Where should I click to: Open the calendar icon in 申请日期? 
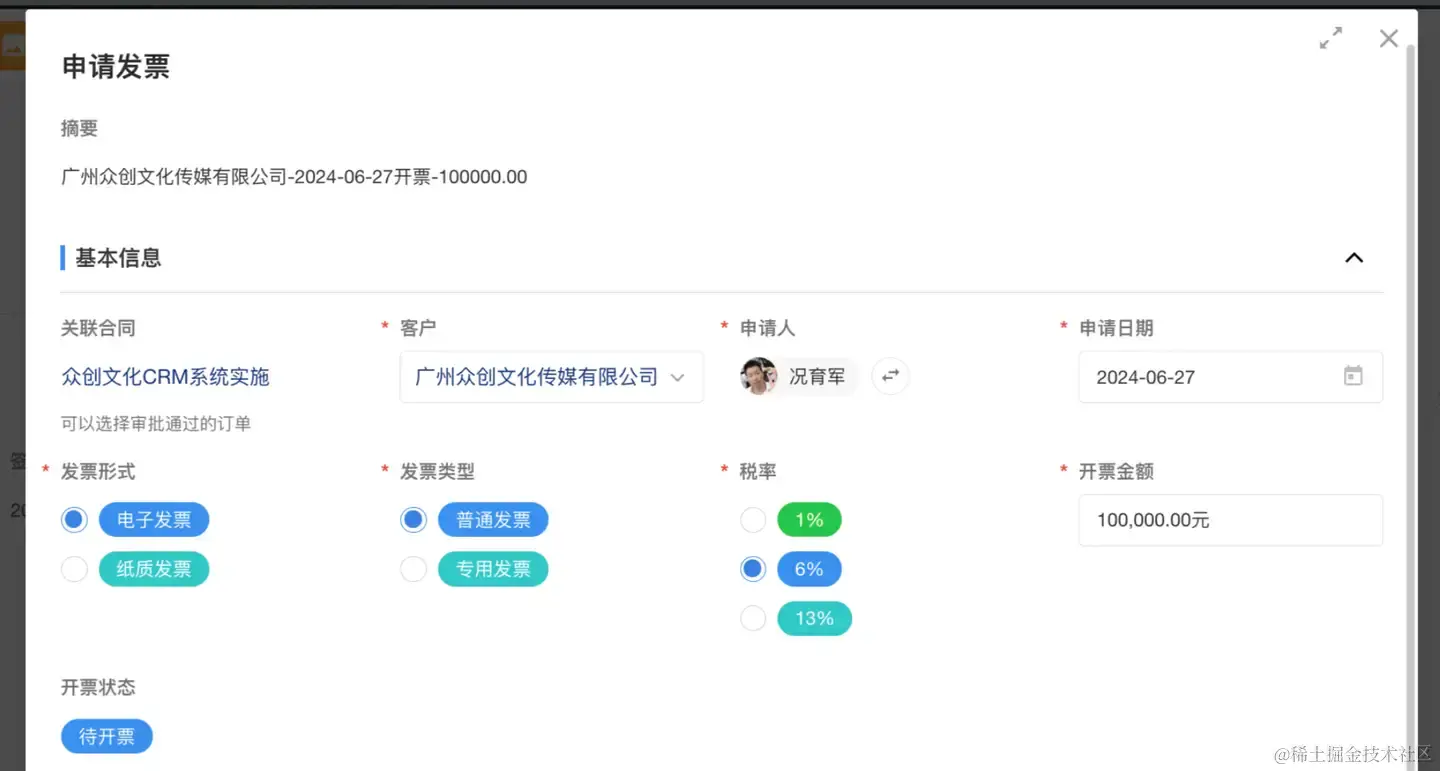1353,377
